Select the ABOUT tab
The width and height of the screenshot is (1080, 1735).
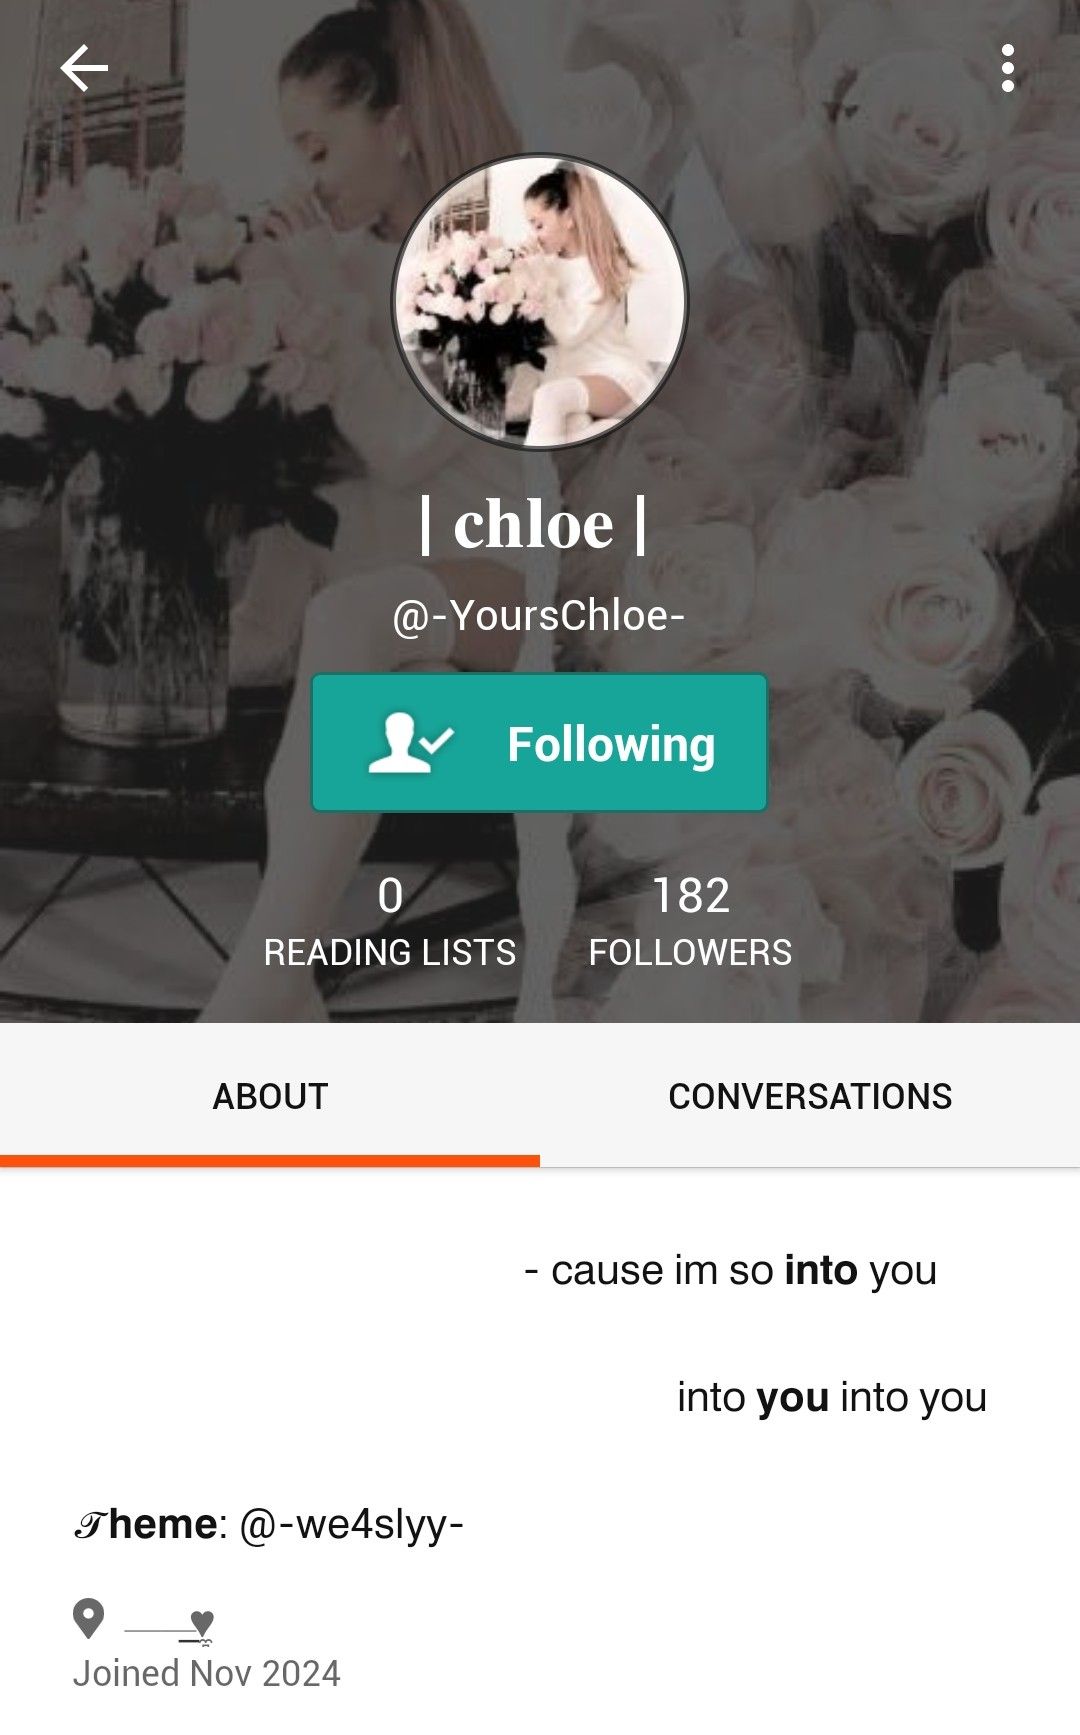point(270,1096)
